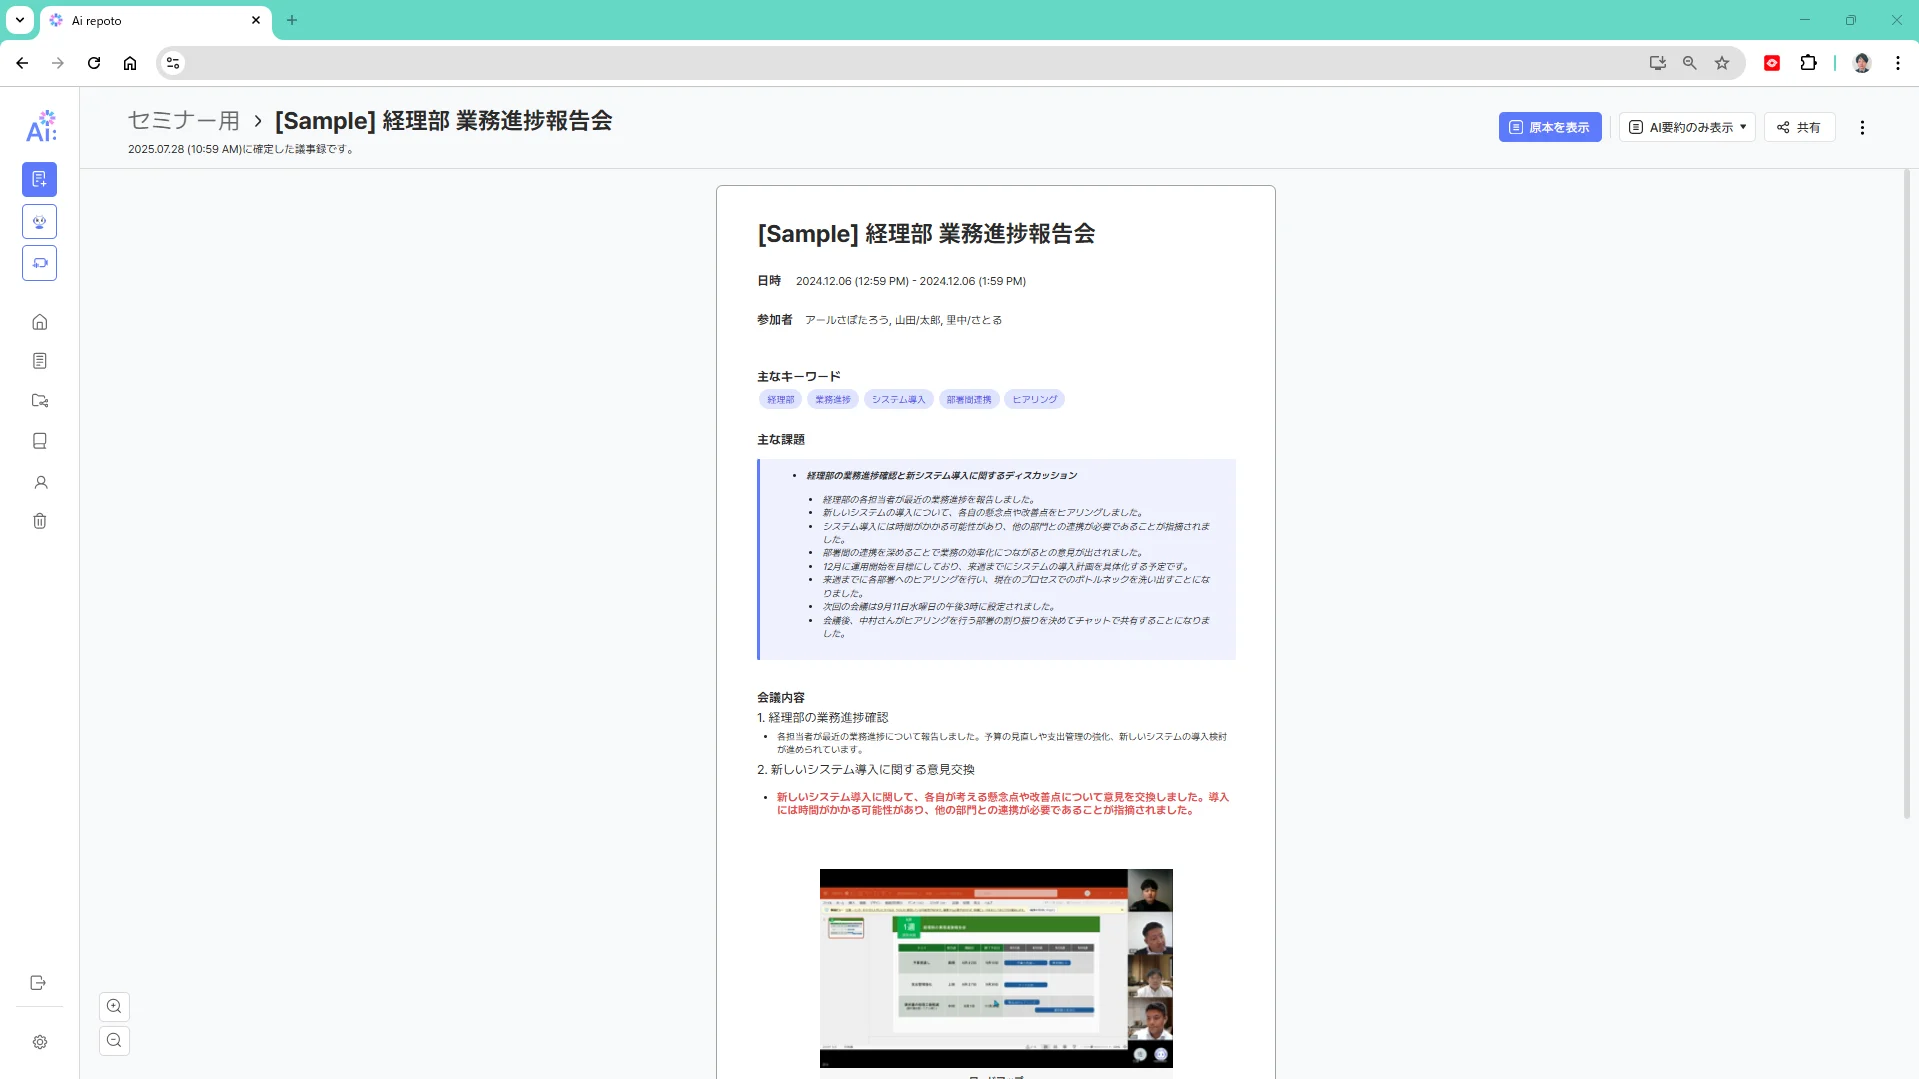
Task: Click the document title [Sample] 経理部 業務進捗報告会
Action: coord(926,234)
